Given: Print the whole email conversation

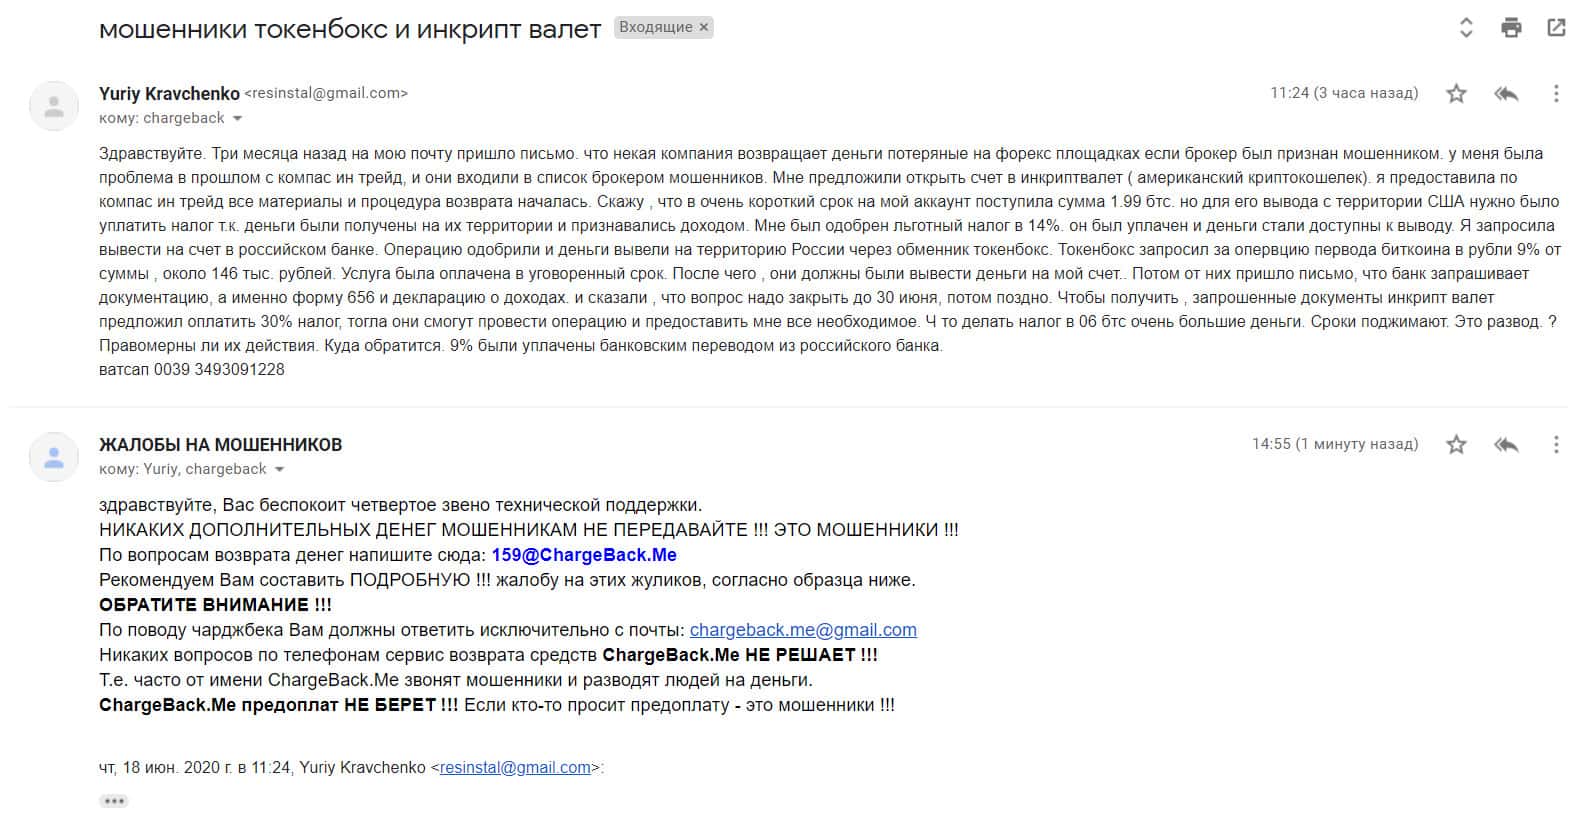Looking at the screenshot, I should pyautogui.click(x=1511, y=28).
